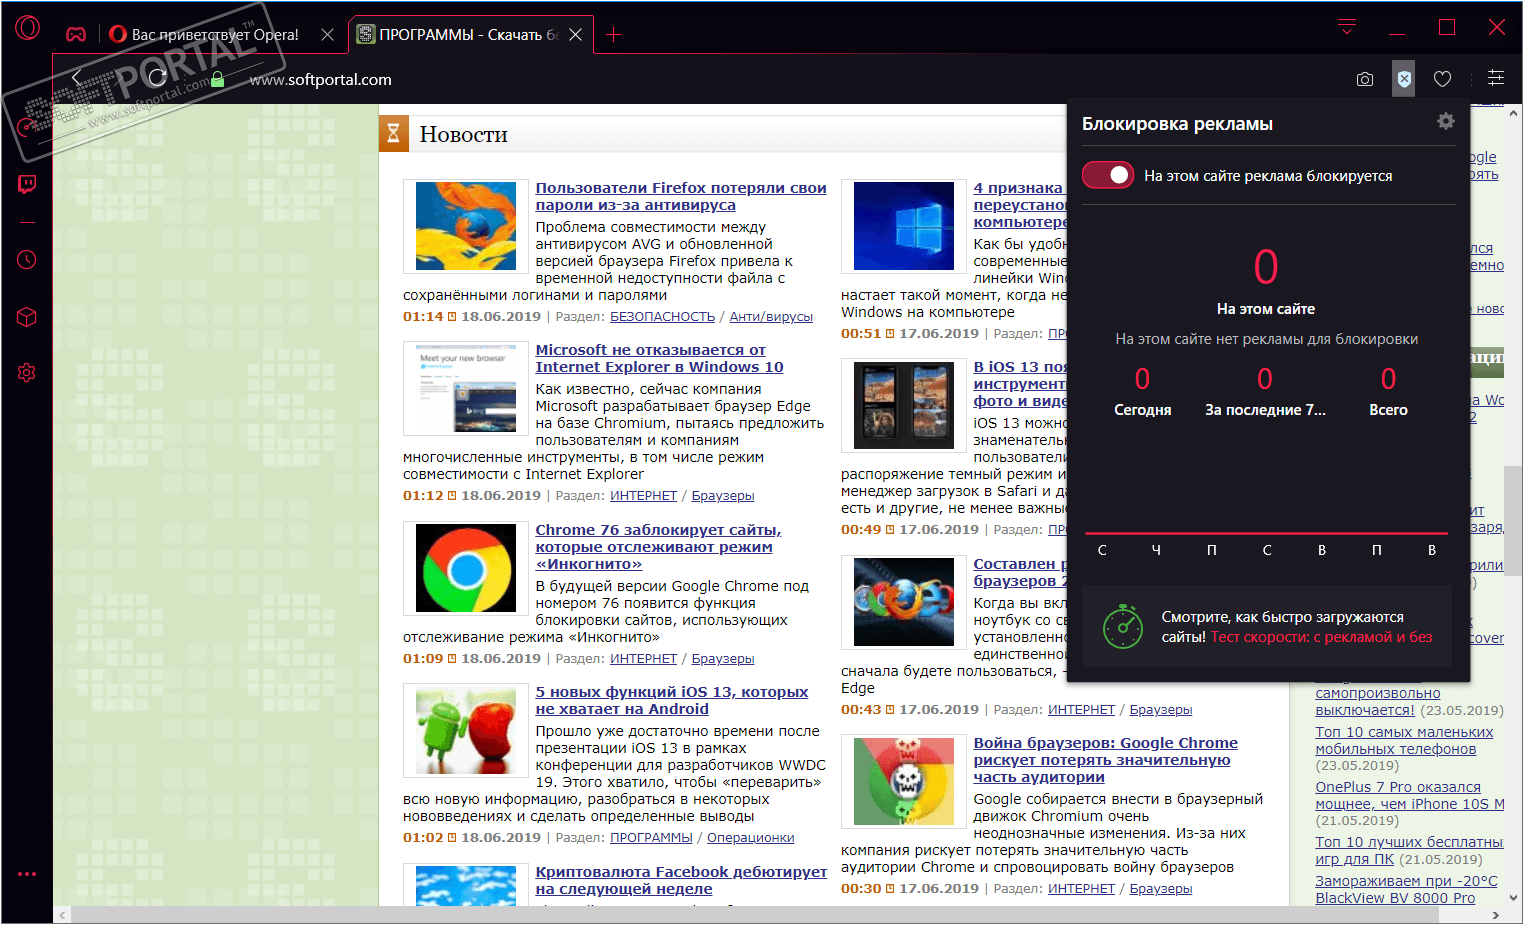Open Easy Setup sliders icon
This screenshot has height=925, width=1524.
pyautogui.click(x=1496, y=78)
